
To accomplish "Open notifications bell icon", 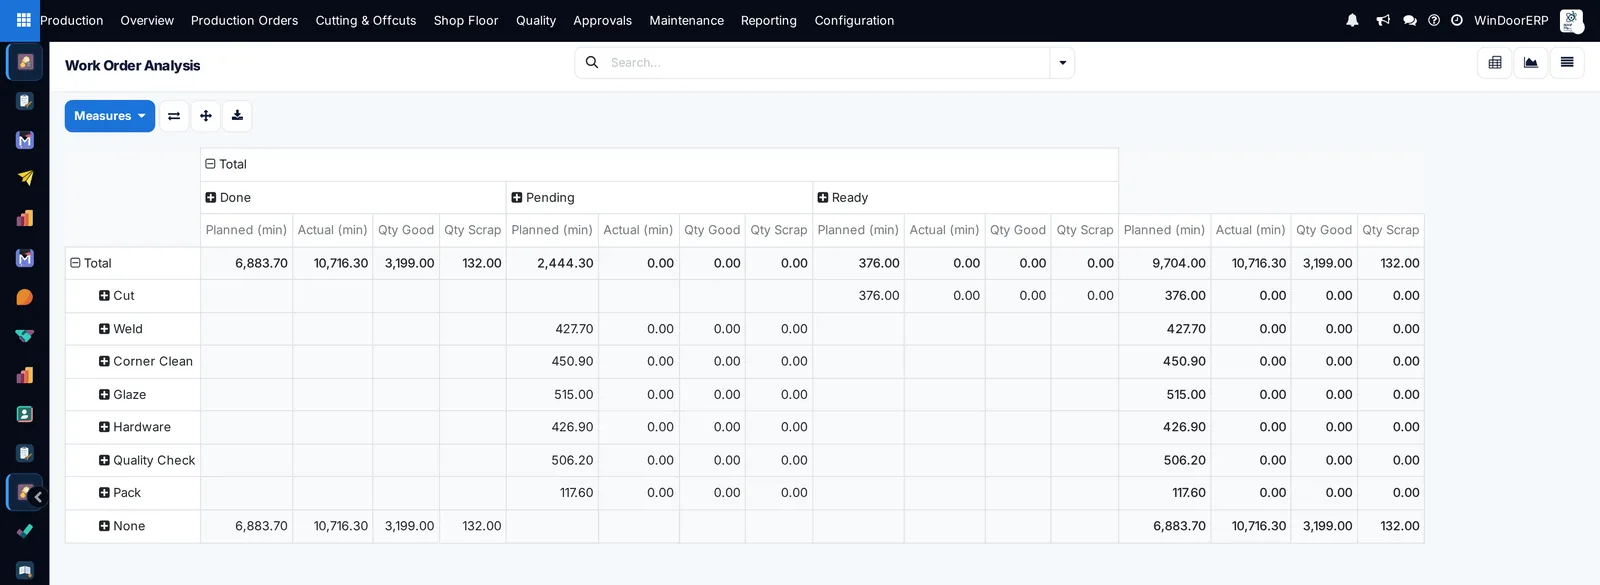I will [1352, 20].
